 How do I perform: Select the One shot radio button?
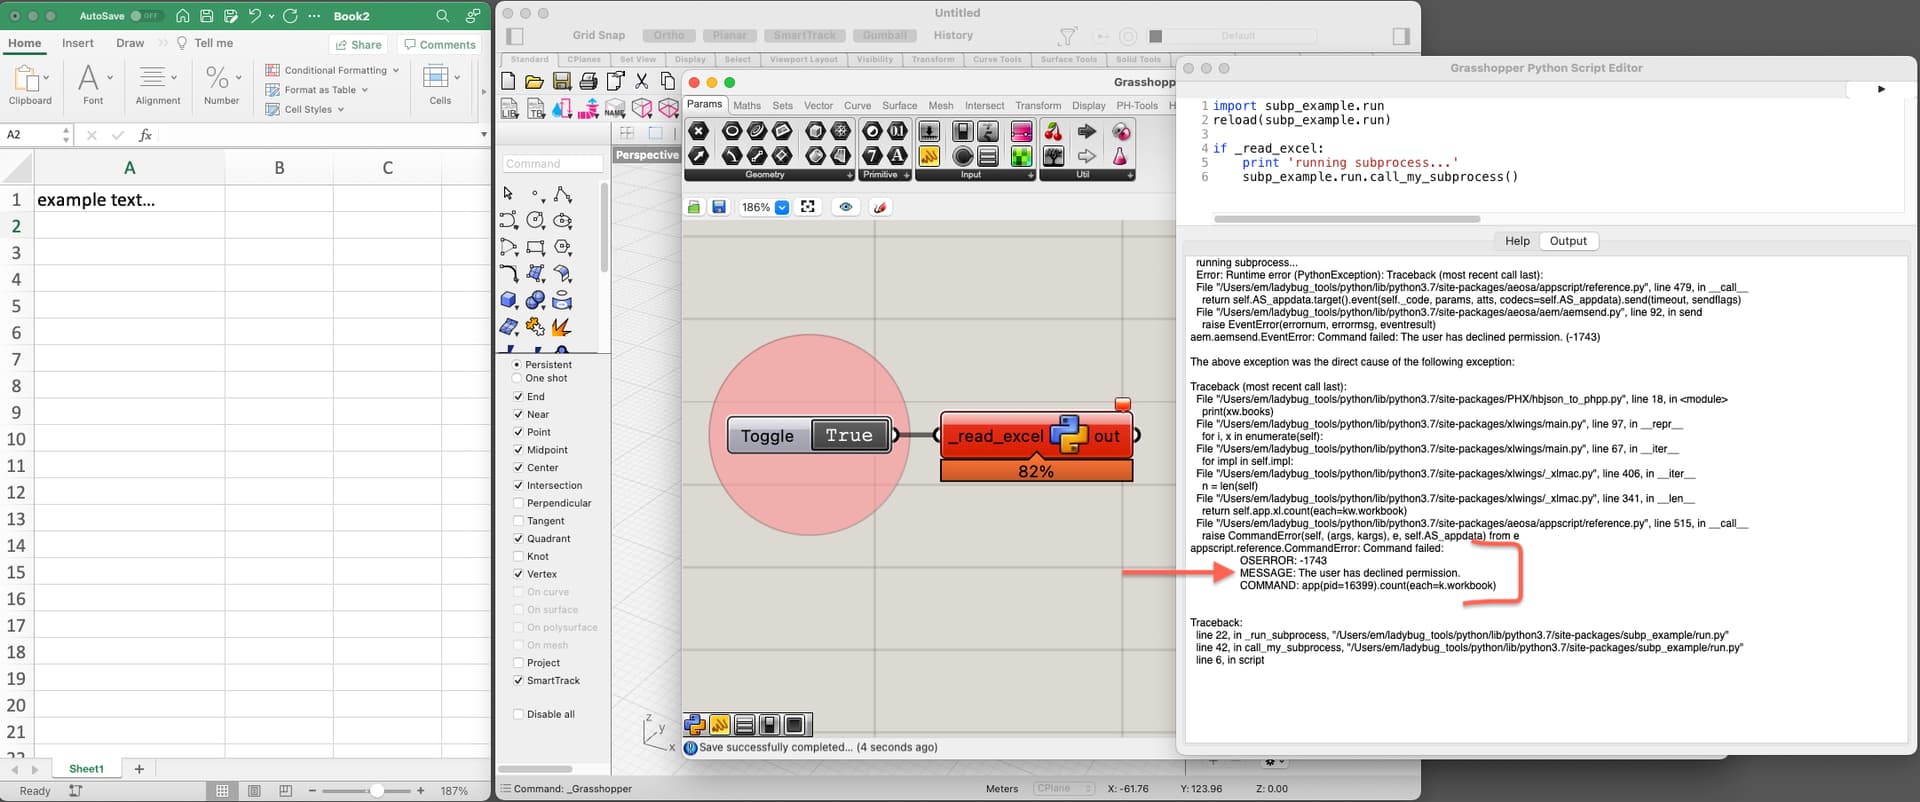point(516,378)
